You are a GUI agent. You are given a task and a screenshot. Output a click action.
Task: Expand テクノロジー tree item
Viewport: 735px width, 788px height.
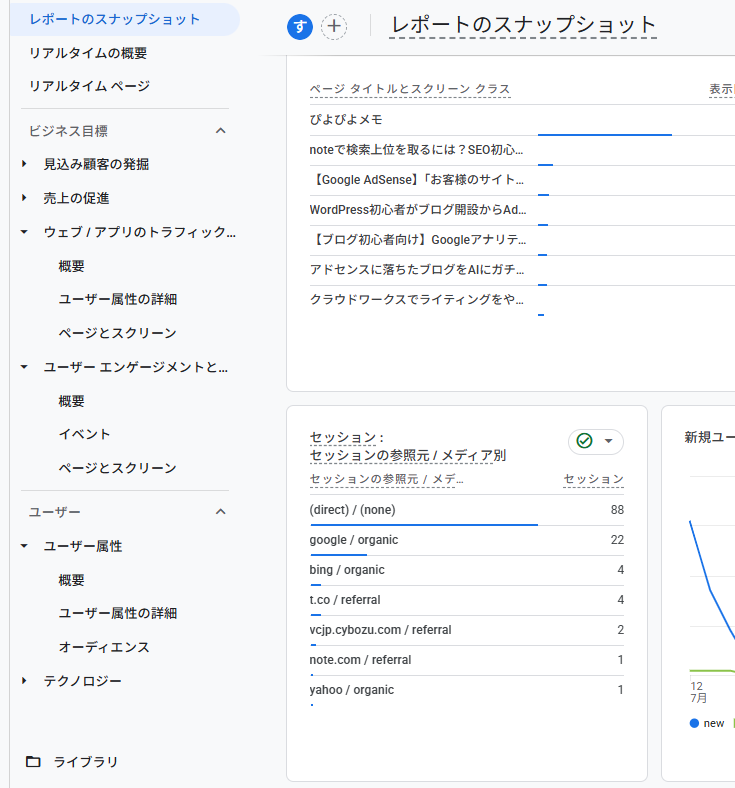tap(24, 681)
